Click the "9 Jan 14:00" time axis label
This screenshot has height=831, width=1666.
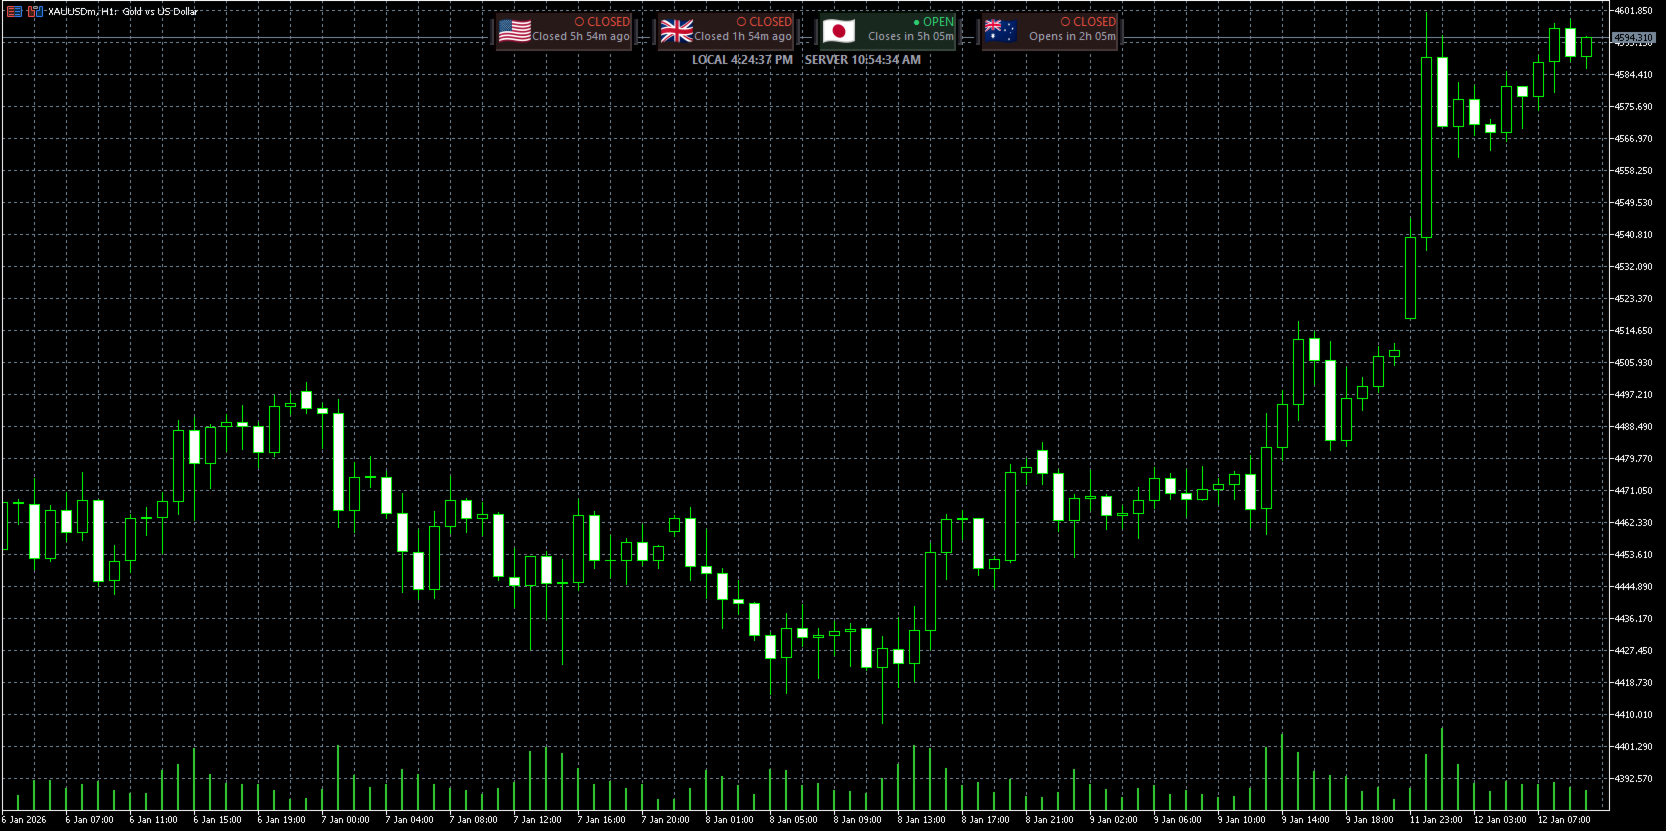point(1305,820)
